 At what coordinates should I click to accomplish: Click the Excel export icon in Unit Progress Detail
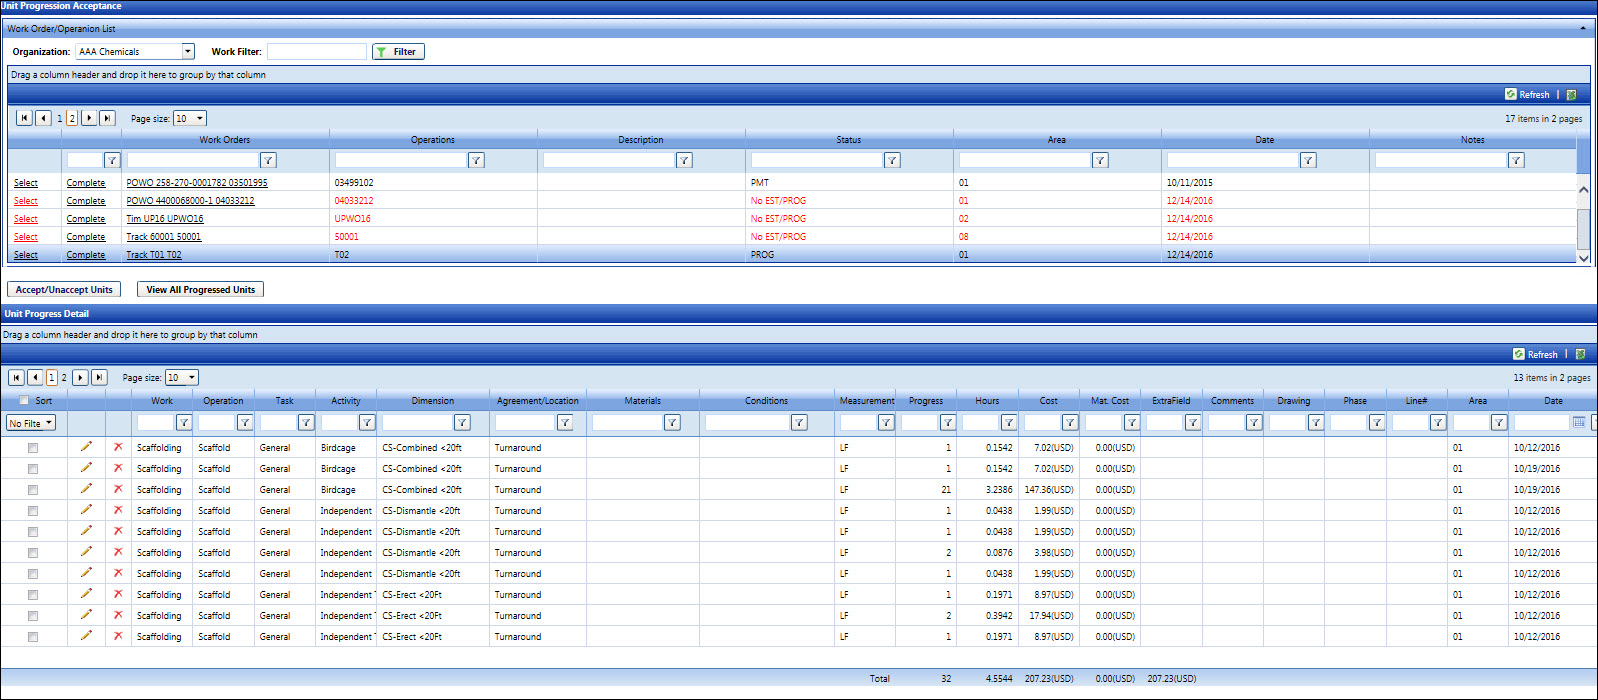(1579, 354)
